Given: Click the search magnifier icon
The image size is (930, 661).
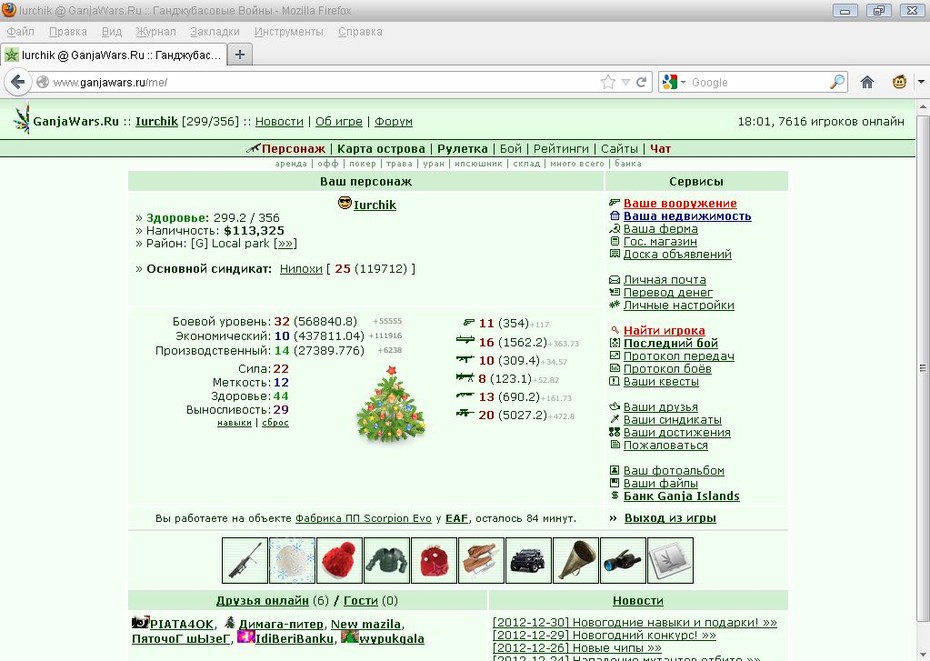Looking at the screenshot, I should click(837, 82).
